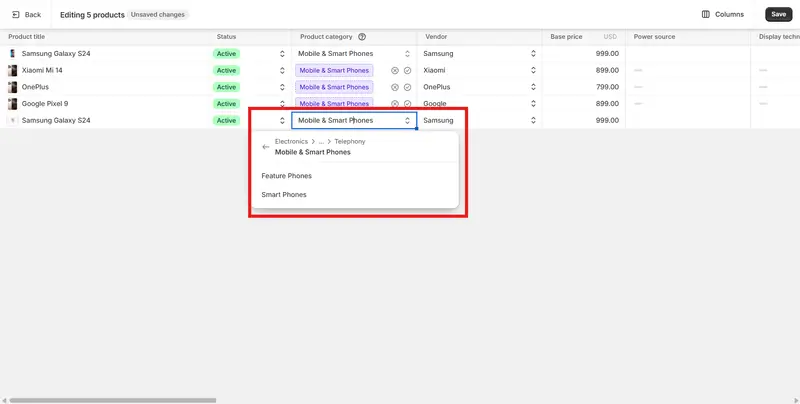The width and height of the screenshot is (800, 404).
Task: Click the Vendor column header
Action: click(x=436, y=37)
